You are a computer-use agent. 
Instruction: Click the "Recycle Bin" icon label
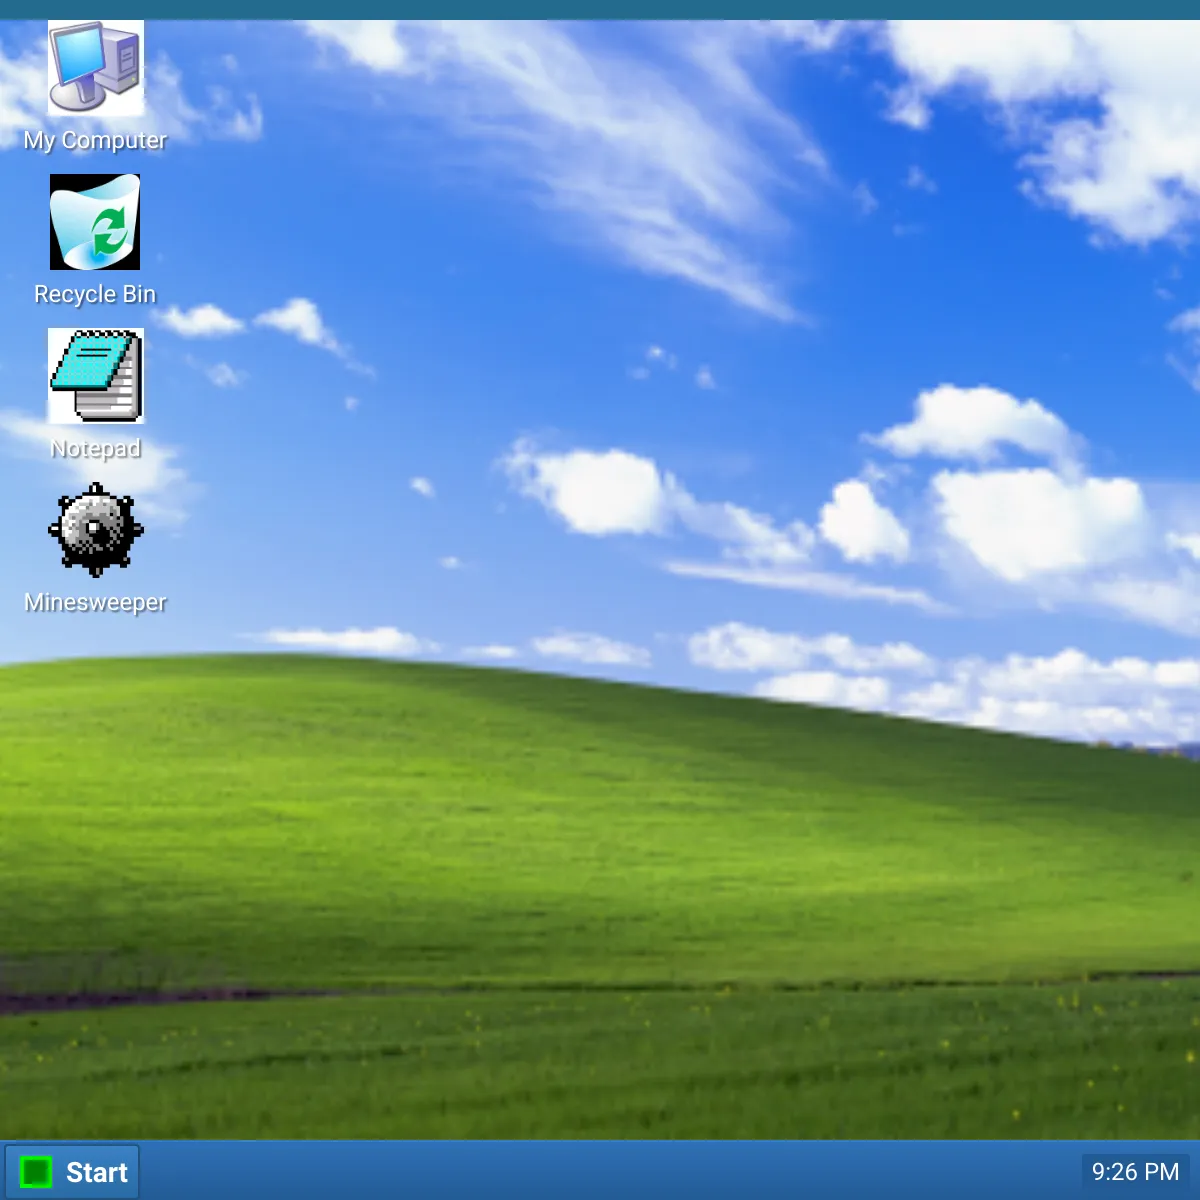pos(96,294)
